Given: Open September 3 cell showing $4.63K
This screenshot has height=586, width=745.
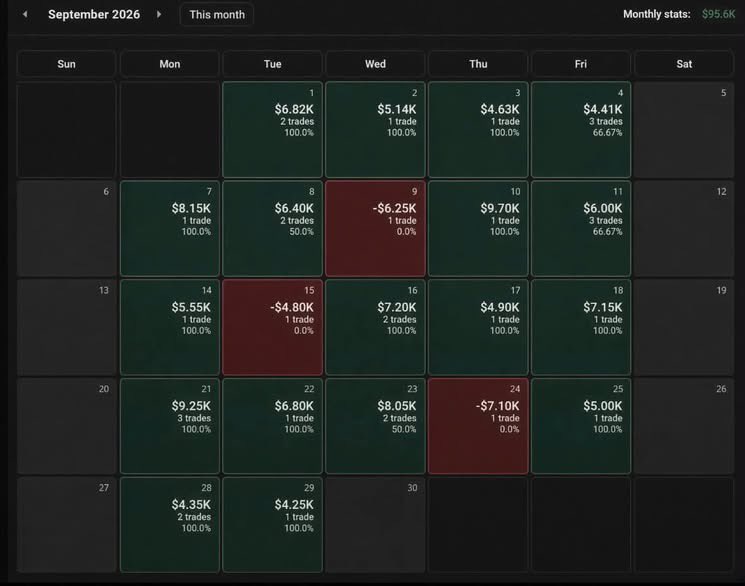Looking at the screenshot, I should 478,130.
